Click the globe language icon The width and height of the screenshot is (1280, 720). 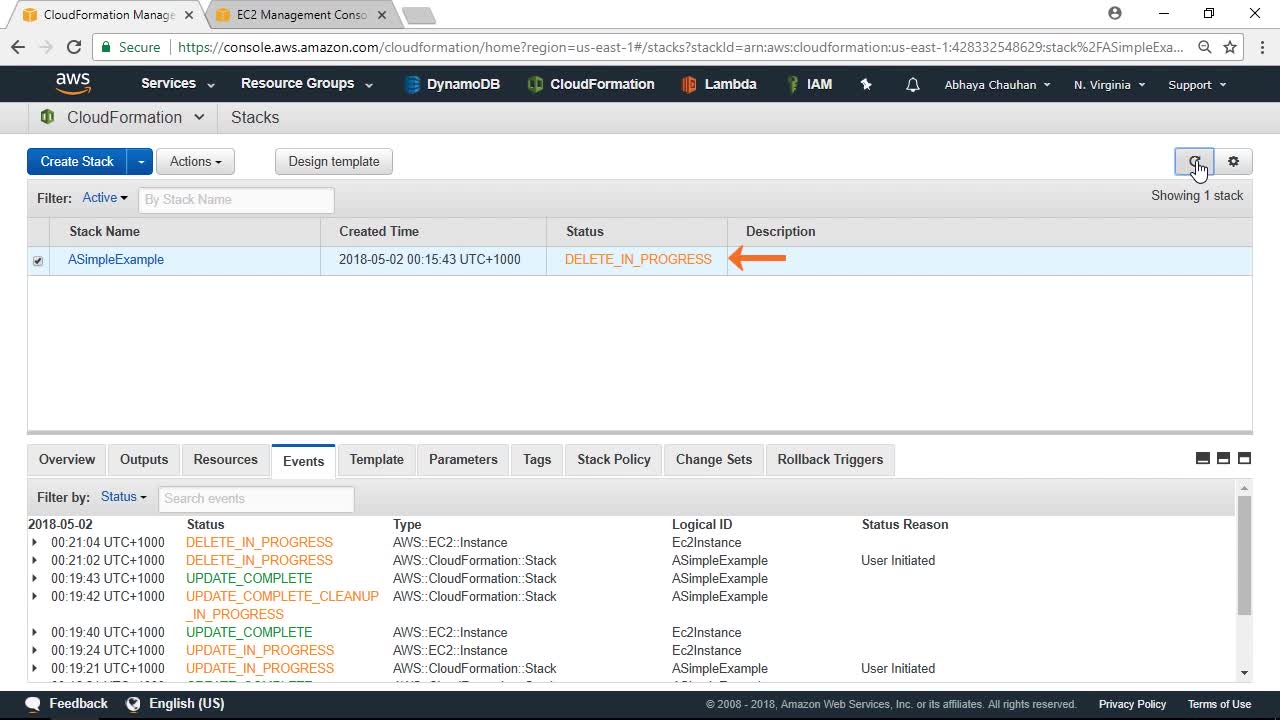(133, 704)
